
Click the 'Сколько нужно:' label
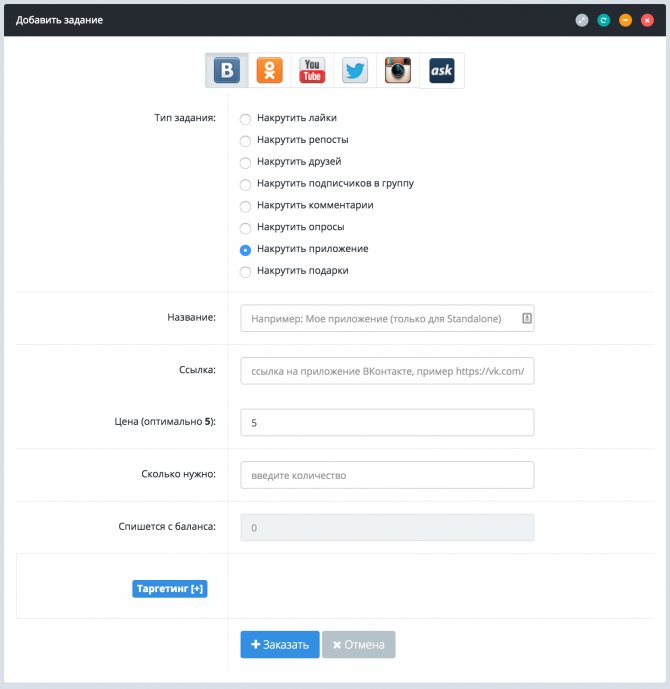point(178,474)
